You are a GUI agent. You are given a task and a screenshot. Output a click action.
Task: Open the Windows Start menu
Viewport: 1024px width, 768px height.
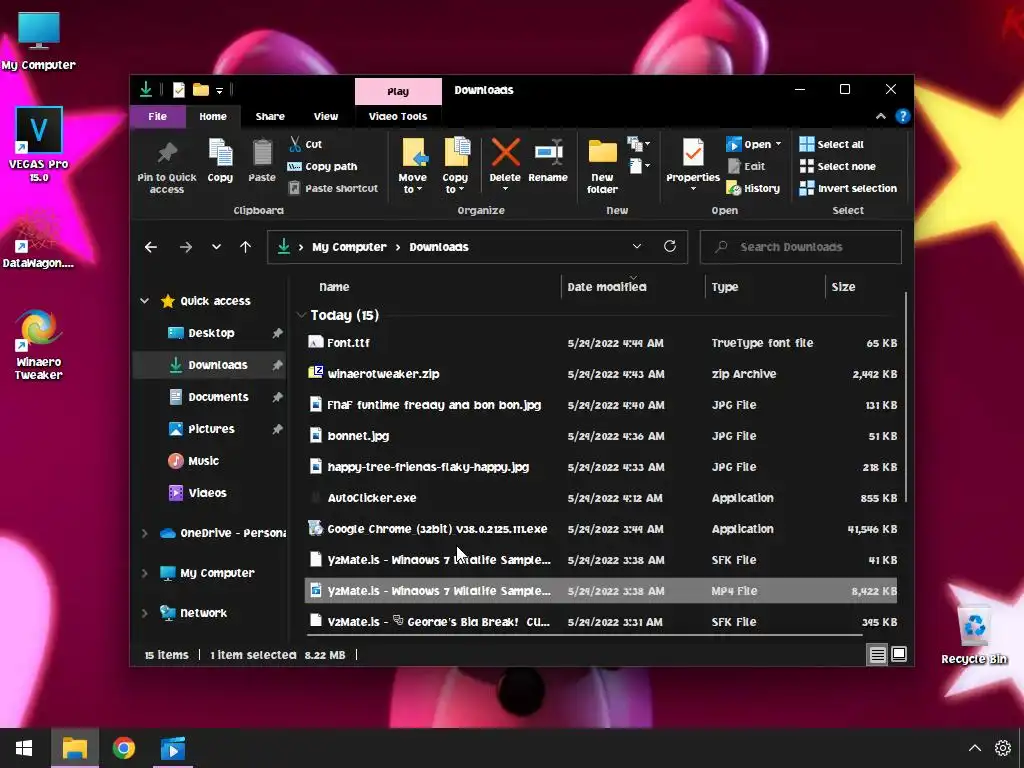24,748
